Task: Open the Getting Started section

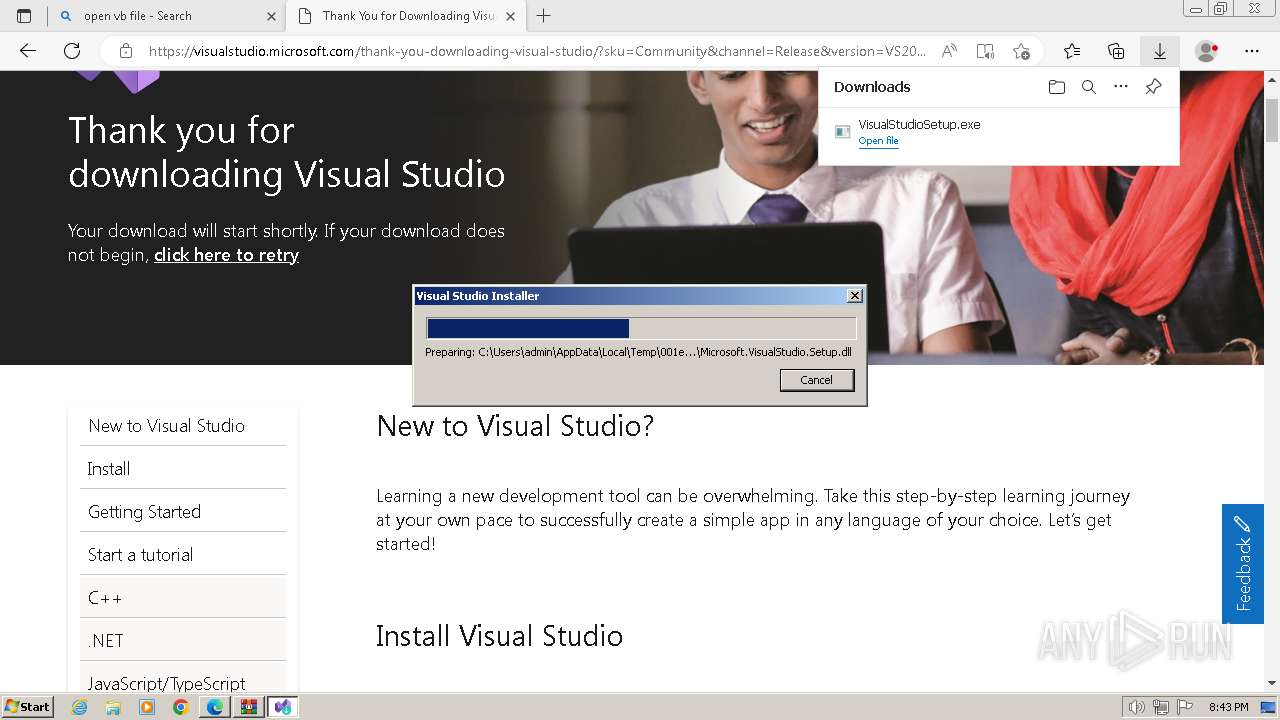Action: (x=183, y=512)
